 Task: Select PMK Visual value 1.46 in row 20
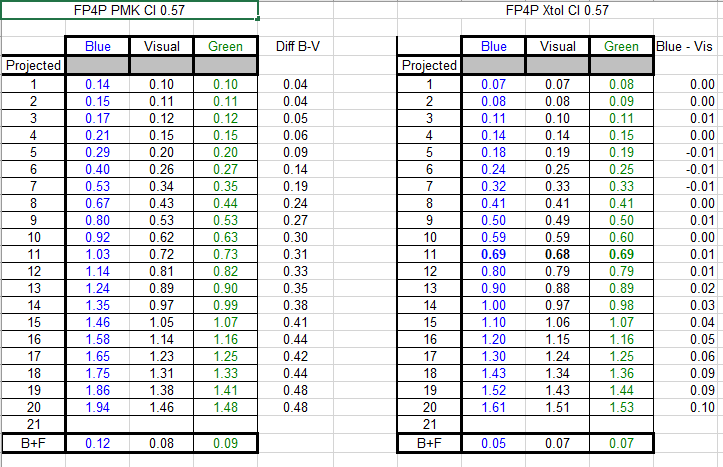pos(161,406)
